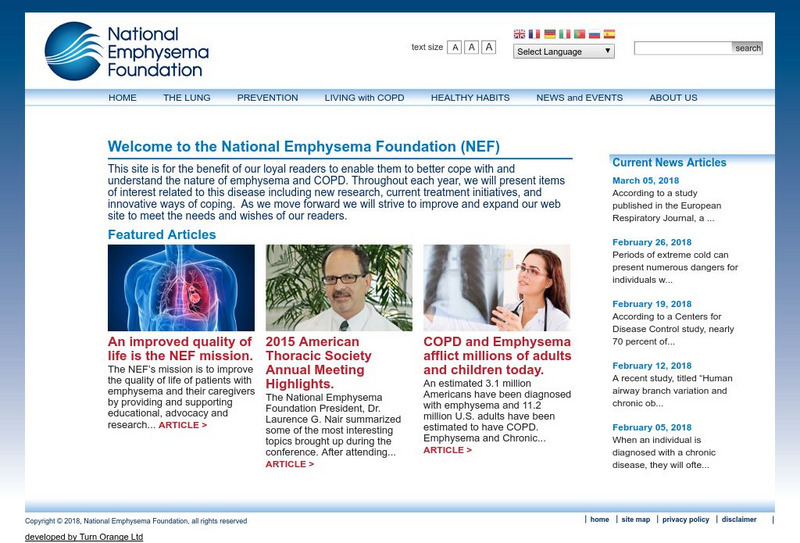Click the search input field
Viewport: 800px width, 543px height.
(683, 48)
